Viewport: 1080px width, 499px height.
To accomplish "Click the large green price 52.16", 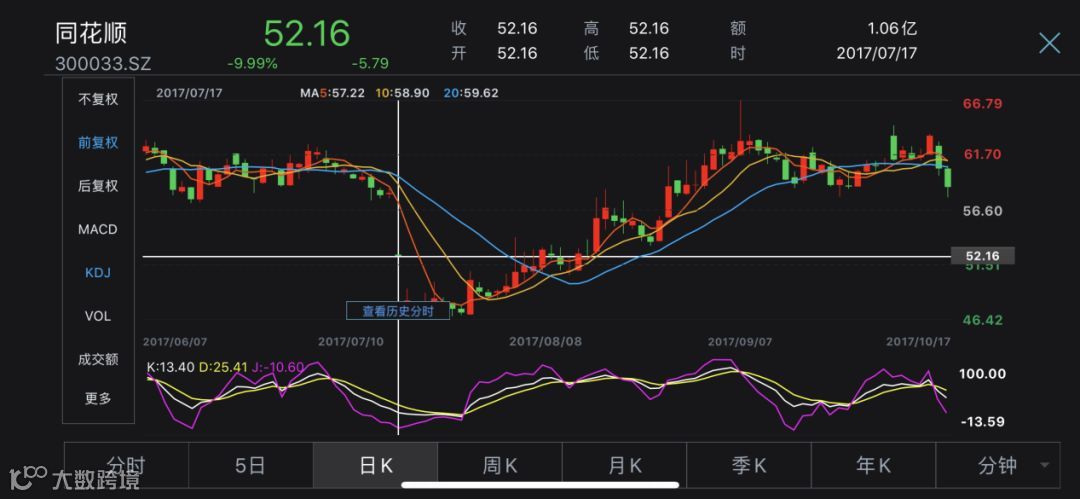I will [x=307, y=33].
